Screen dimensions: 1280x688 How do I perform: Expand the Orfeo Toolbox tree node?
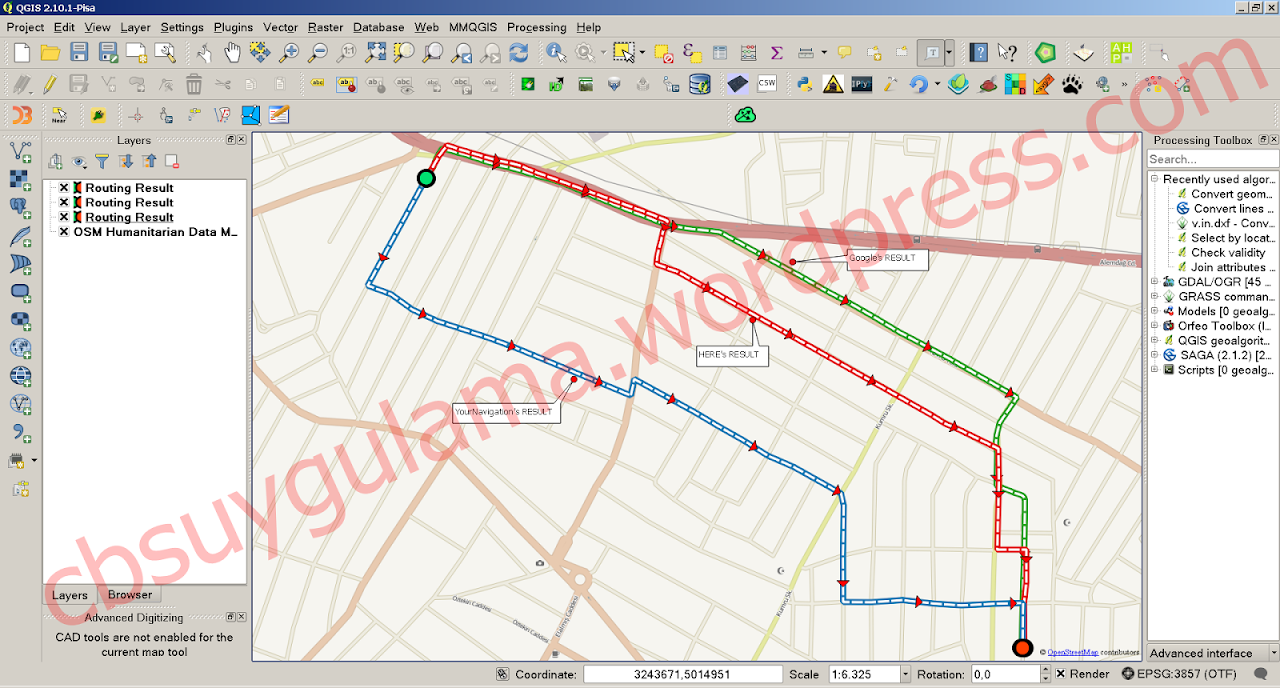coord(1154,326)
